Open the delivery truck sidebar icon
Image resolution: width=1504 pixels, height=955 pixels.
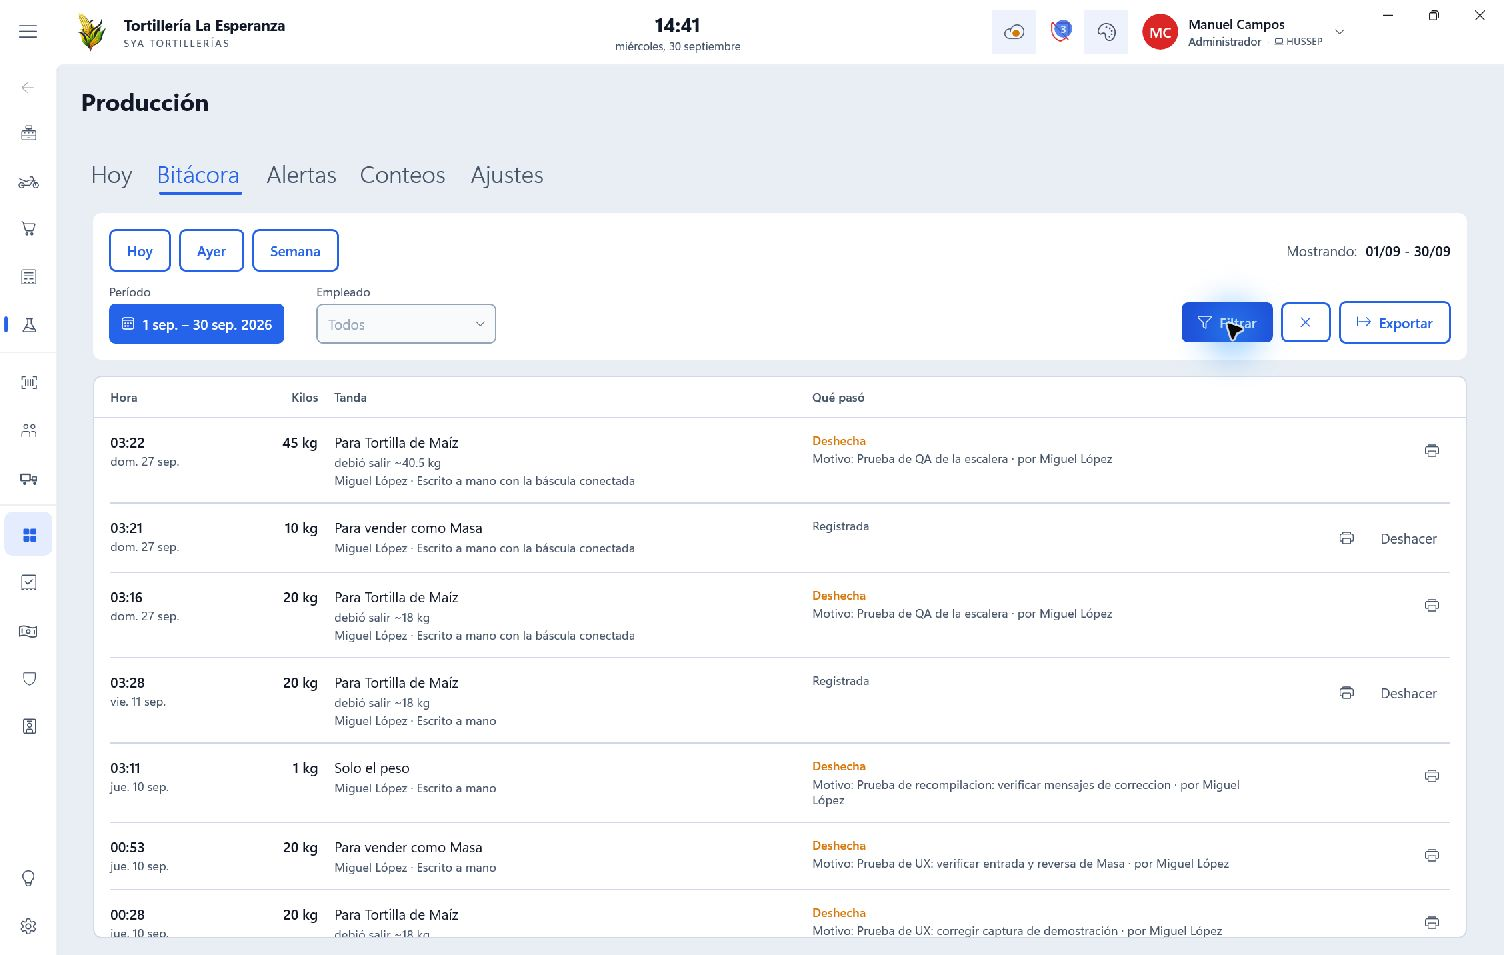pyautogui.click(x=29, y=479)
